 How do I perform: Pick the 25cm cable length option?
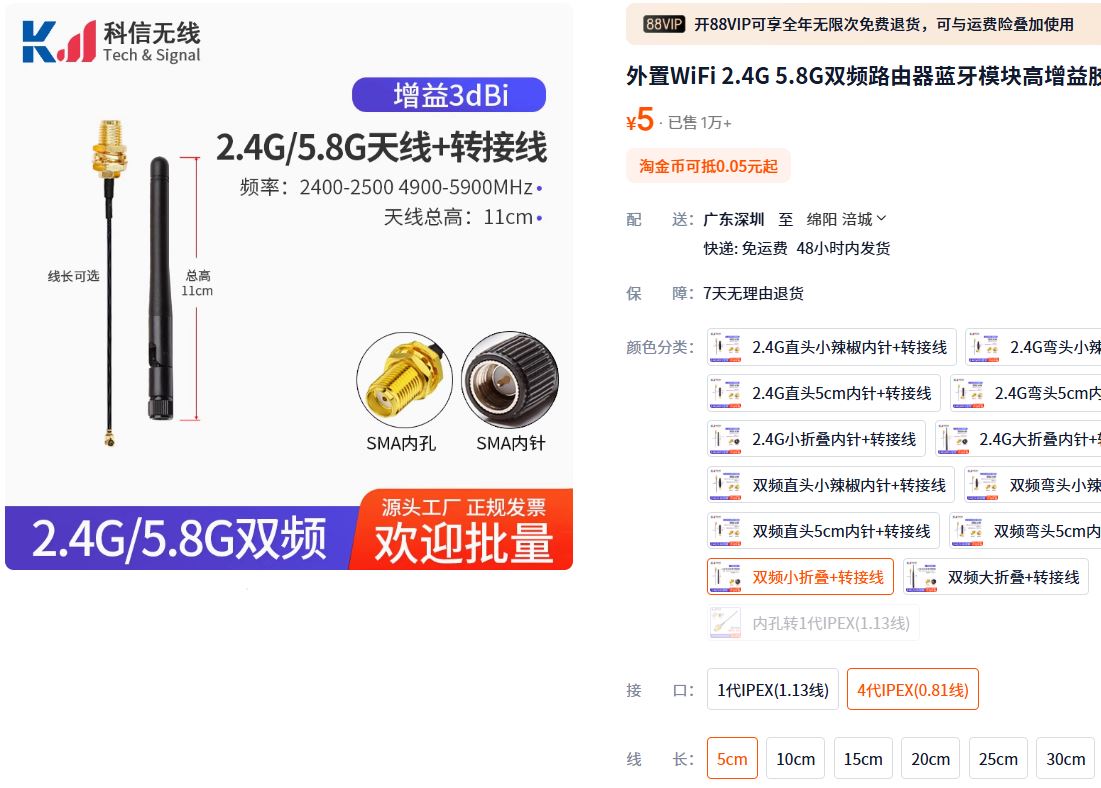pyautogui.click(x=998, y=759)
